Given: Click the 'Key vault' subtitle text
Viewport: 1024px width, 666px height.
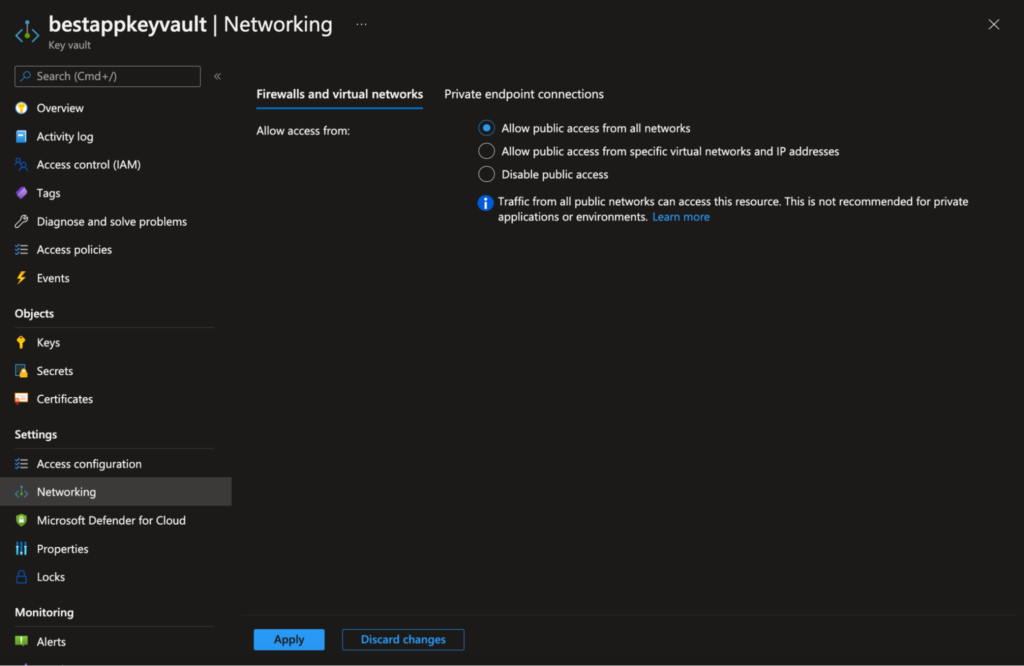Looking at the screenshot, I should click(x=69, y=45).
